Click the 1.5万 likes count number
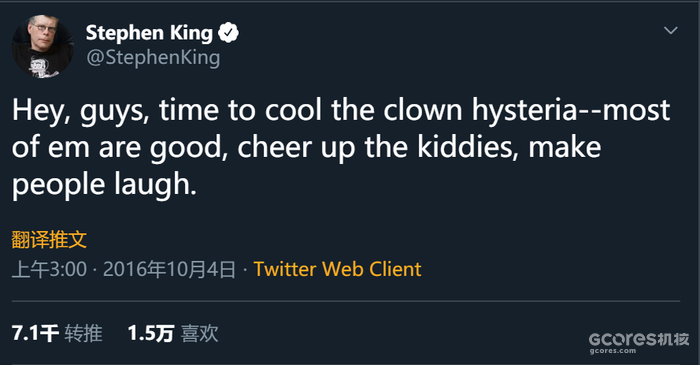700x365 pixels. [x=150, y=333]
